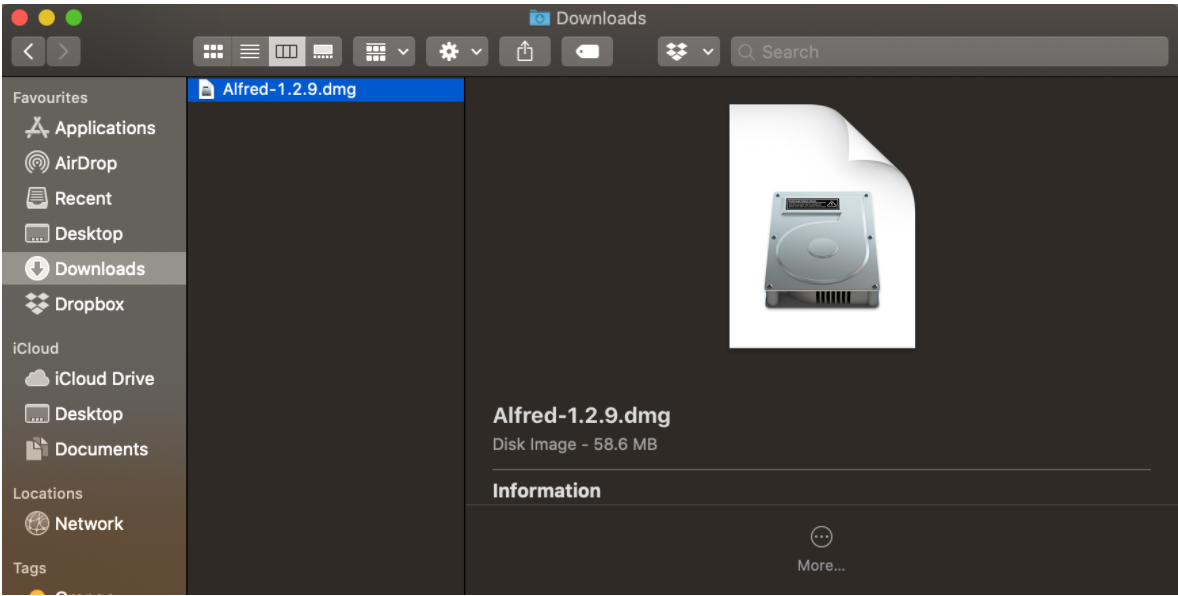Click the disk image preview thumbnail
This screenshot has height=596, width=1178.
click(x=822, y=225)
